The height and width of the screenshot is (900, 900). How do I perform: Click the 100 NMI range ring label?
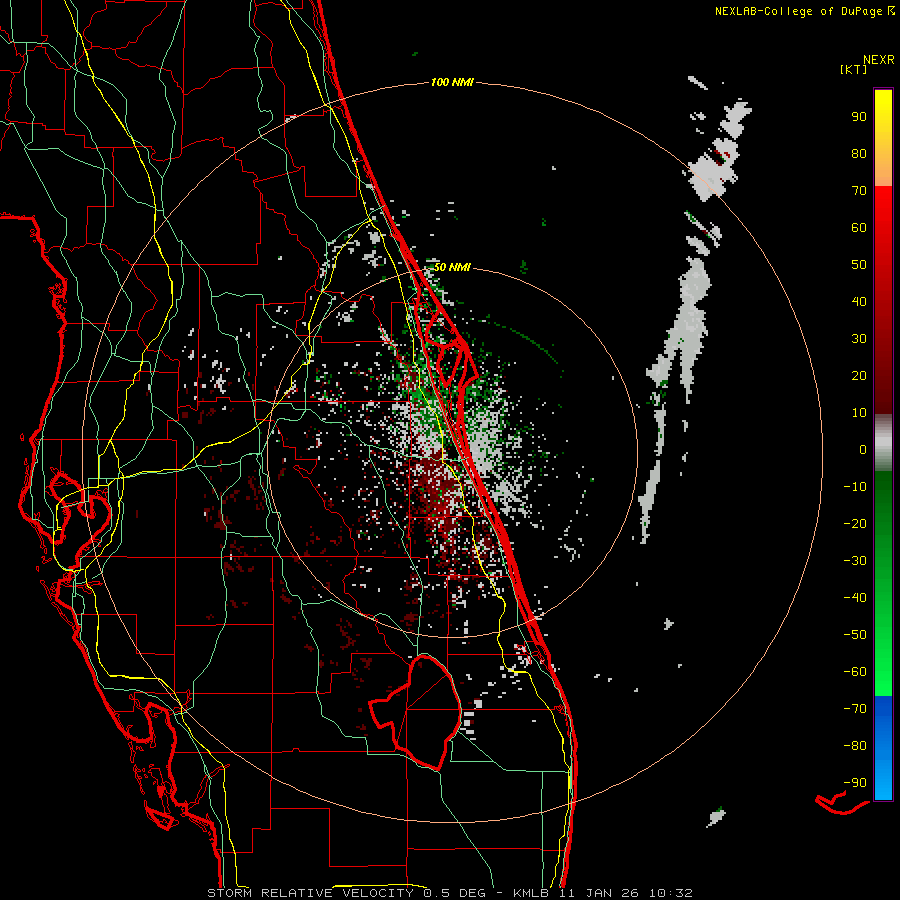click(x=452, y=83)
